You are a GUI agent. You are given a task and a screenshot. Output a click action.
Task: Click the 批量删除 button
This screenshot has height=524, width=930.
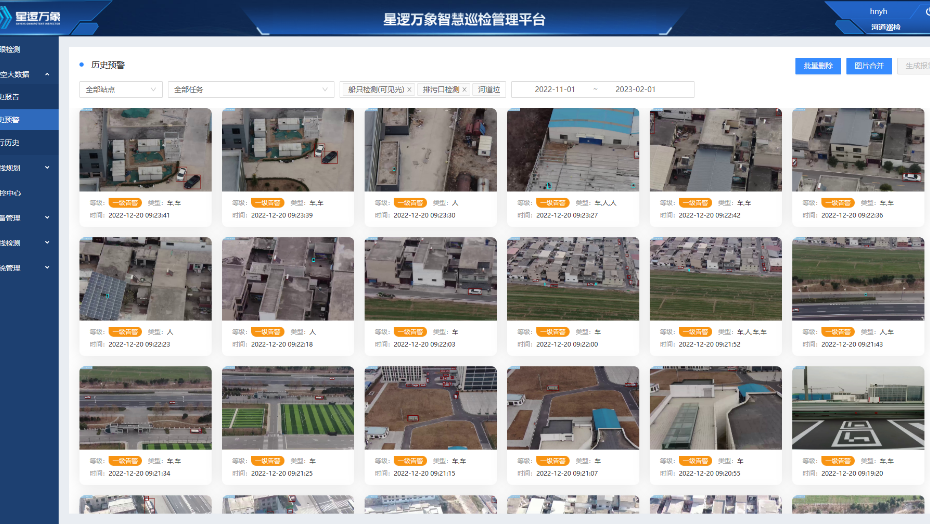click(x=817, y=66)
